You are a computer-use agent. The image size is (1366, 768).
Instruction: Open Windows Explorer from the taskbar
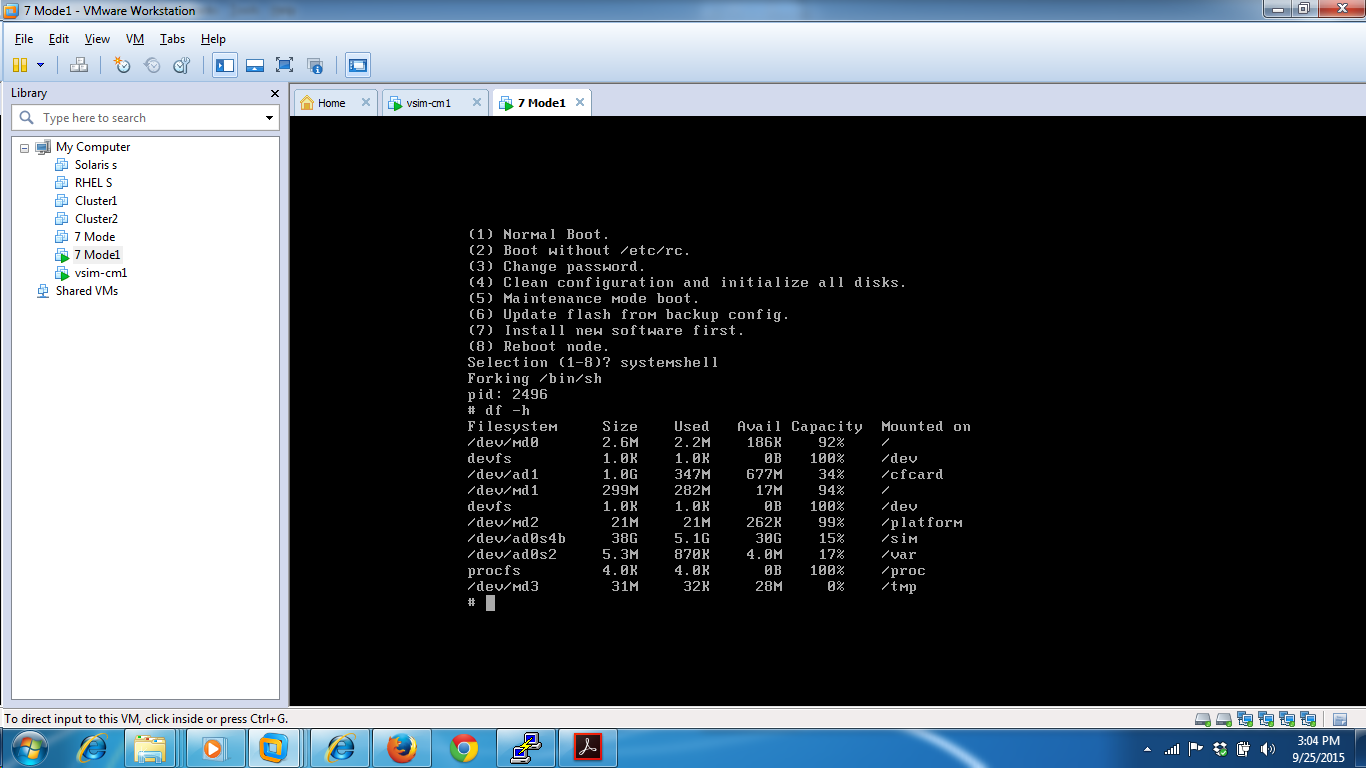(150, 748)
